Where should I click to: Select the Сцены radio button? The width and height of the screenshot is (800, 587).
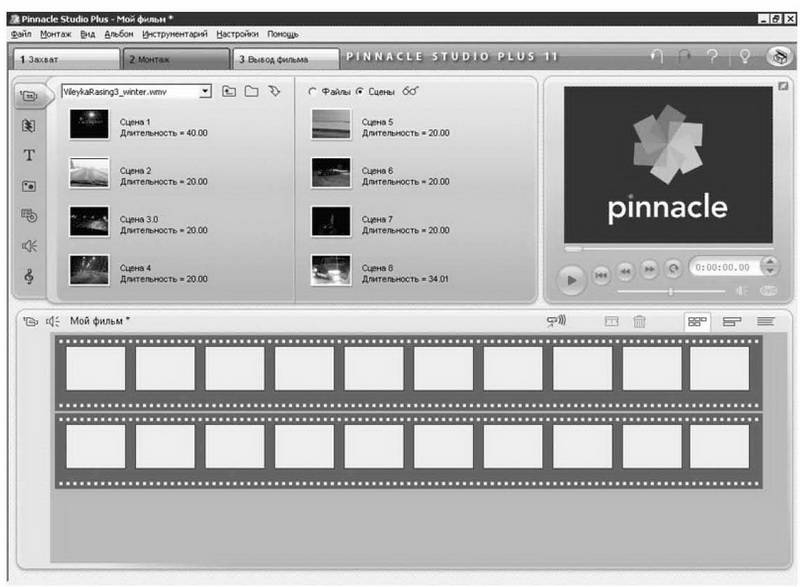pyautogui.click(x=360, y=91)
